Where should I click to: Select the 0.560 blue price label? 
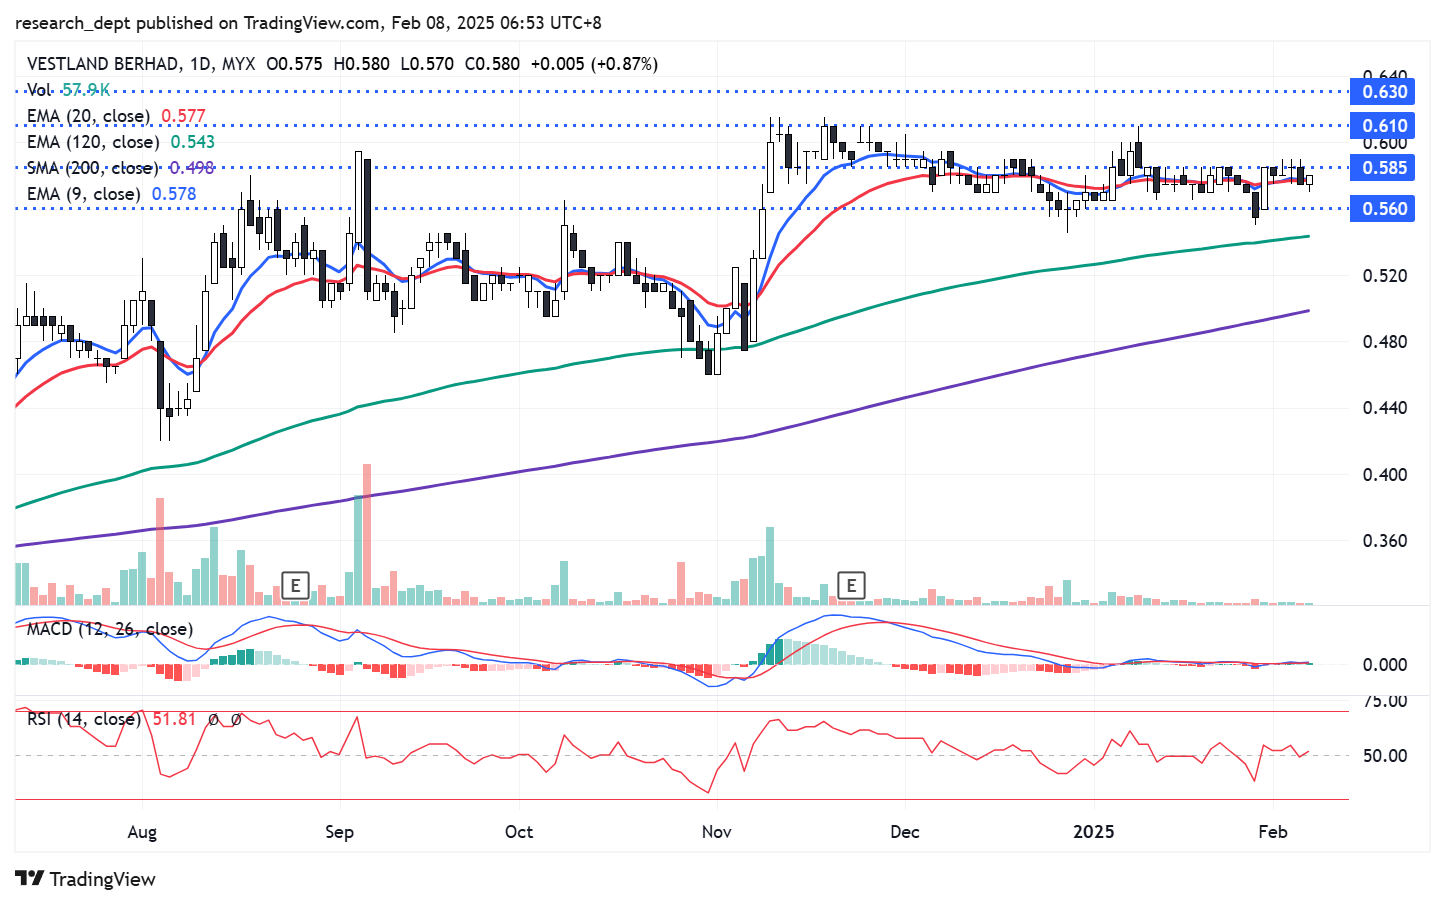point(1383,209)
